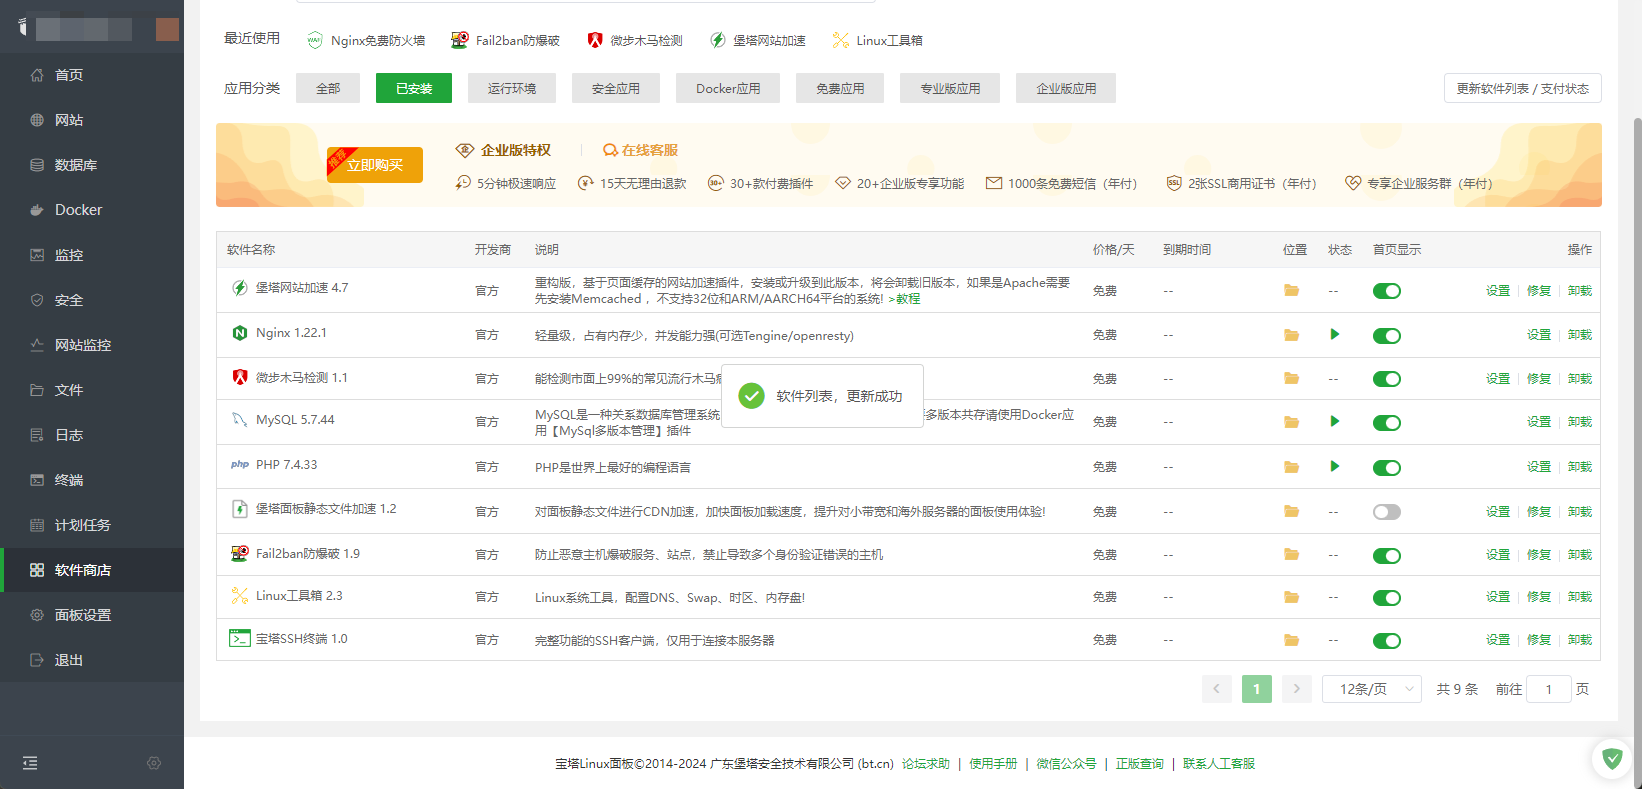Open the 12条/页 page size dropdown

click(x=1372, y=689)
